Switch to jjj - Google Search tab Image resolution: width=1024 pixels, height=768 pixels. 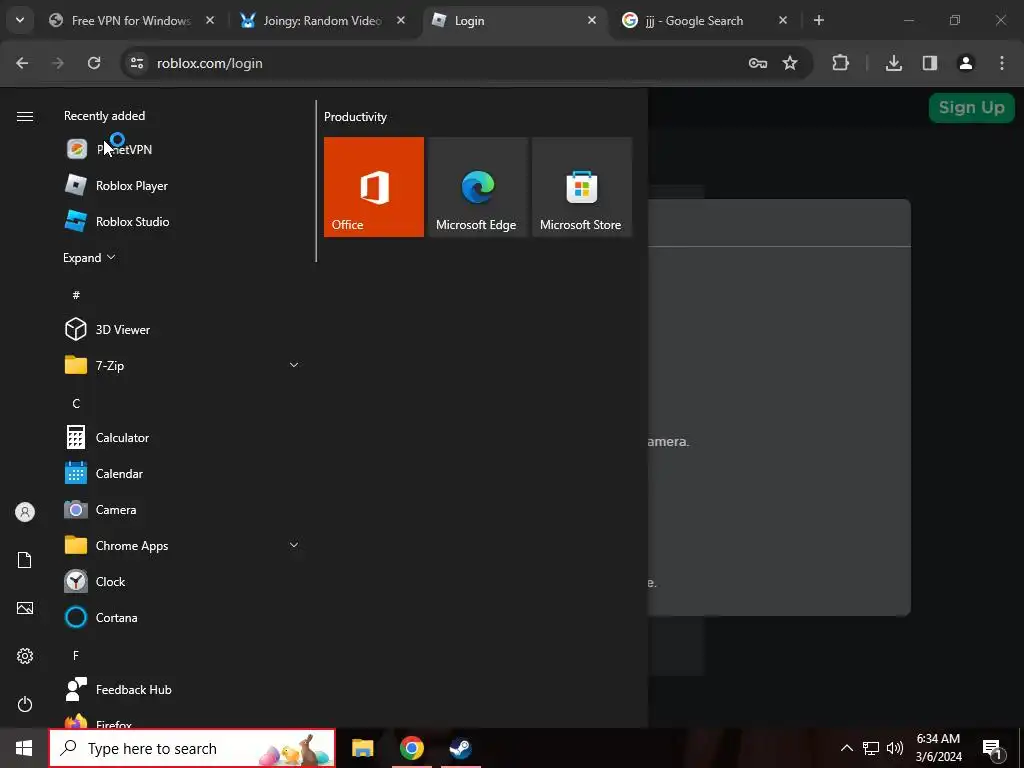click(703, 21)
